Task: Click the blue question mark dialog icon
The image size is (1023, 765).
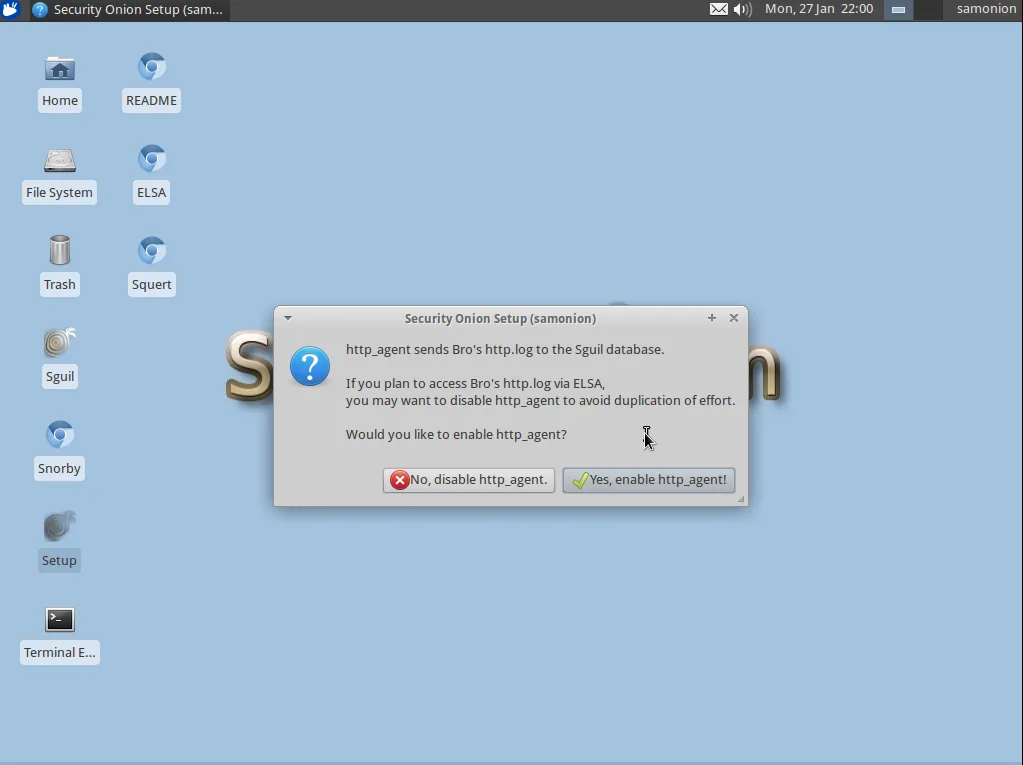Action: tap(310, 366)
